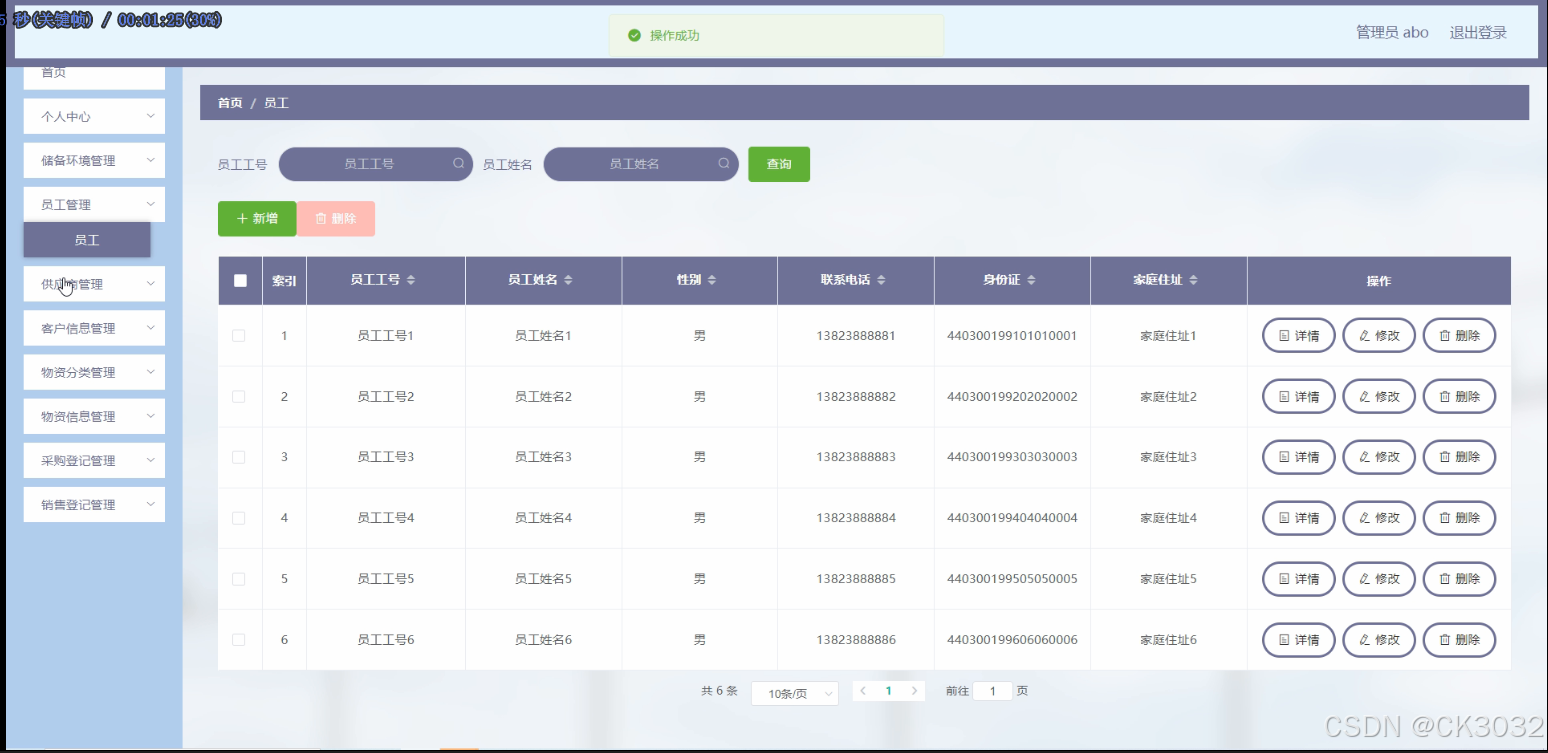
Task: Click the magnifier icon in 员工工号 search box
Action: click(458, 164)
